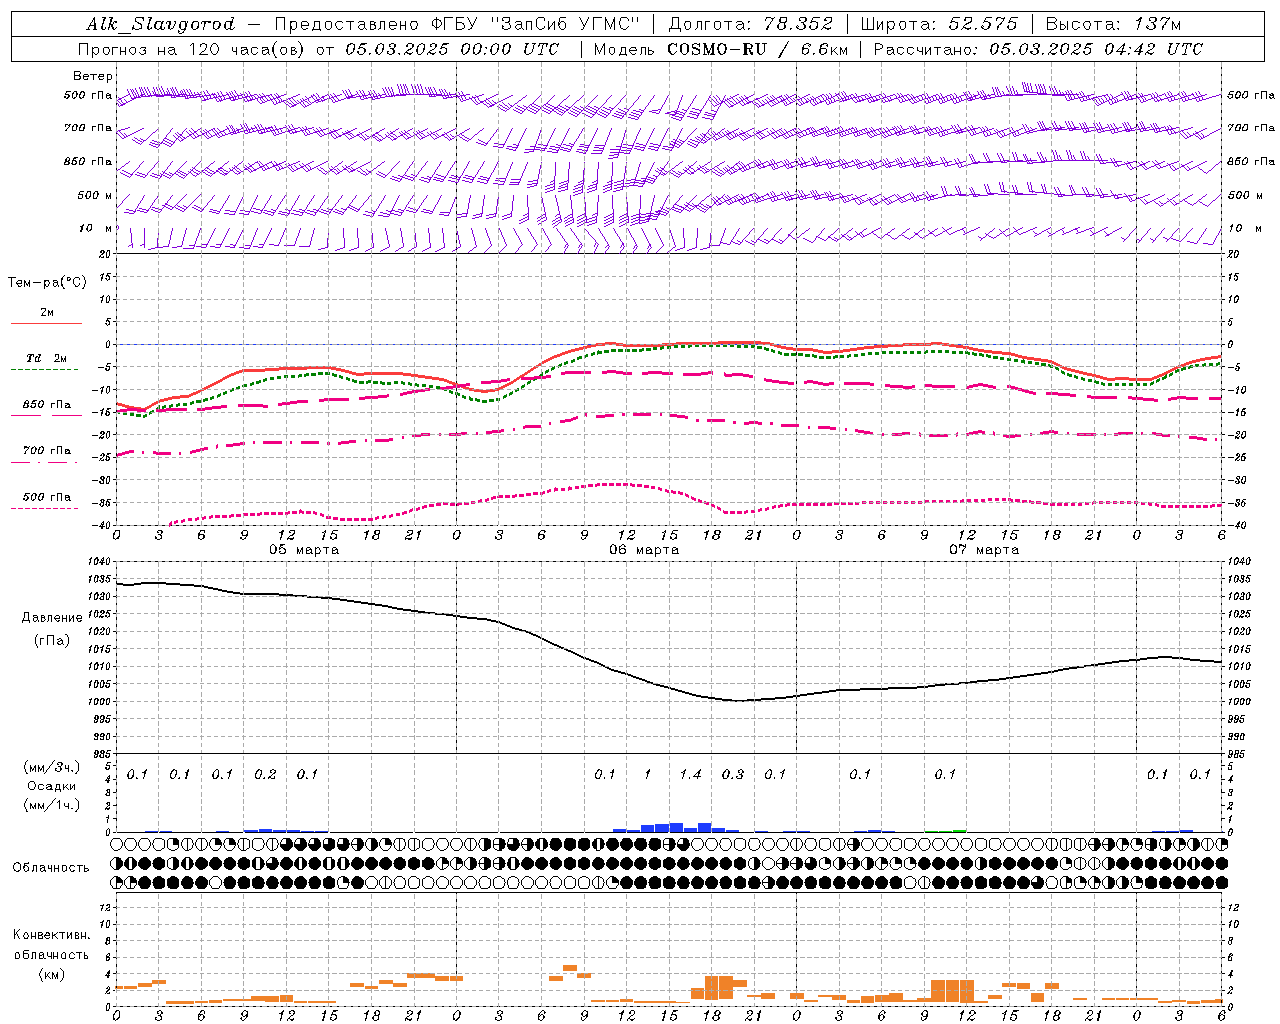Click the Тем-ра(°C) axis label

[47, 283]
